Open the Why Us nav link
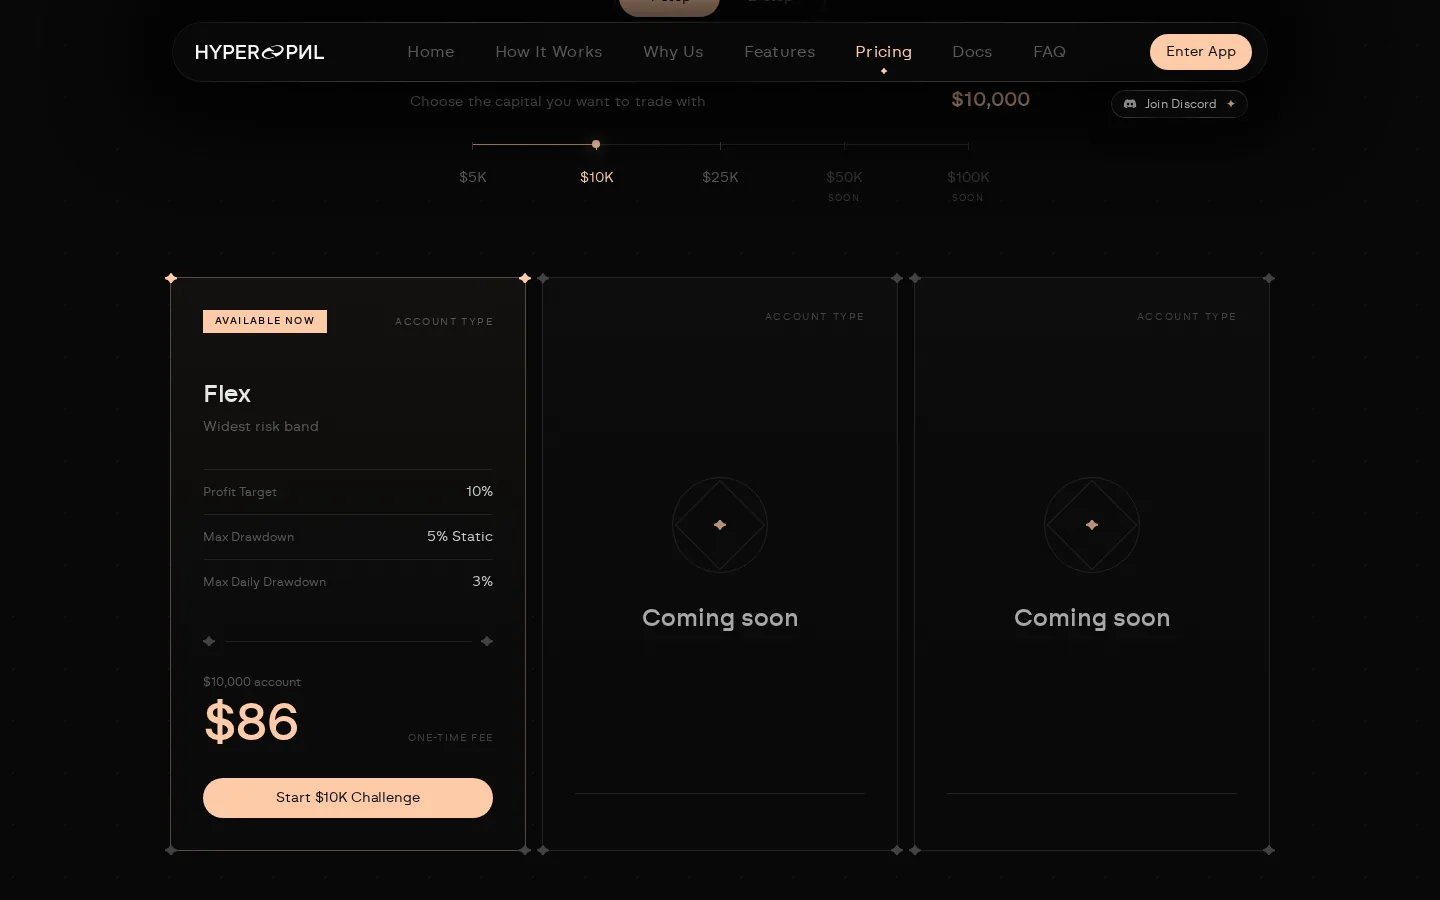 pyautogui.click(x=673, y=52)
